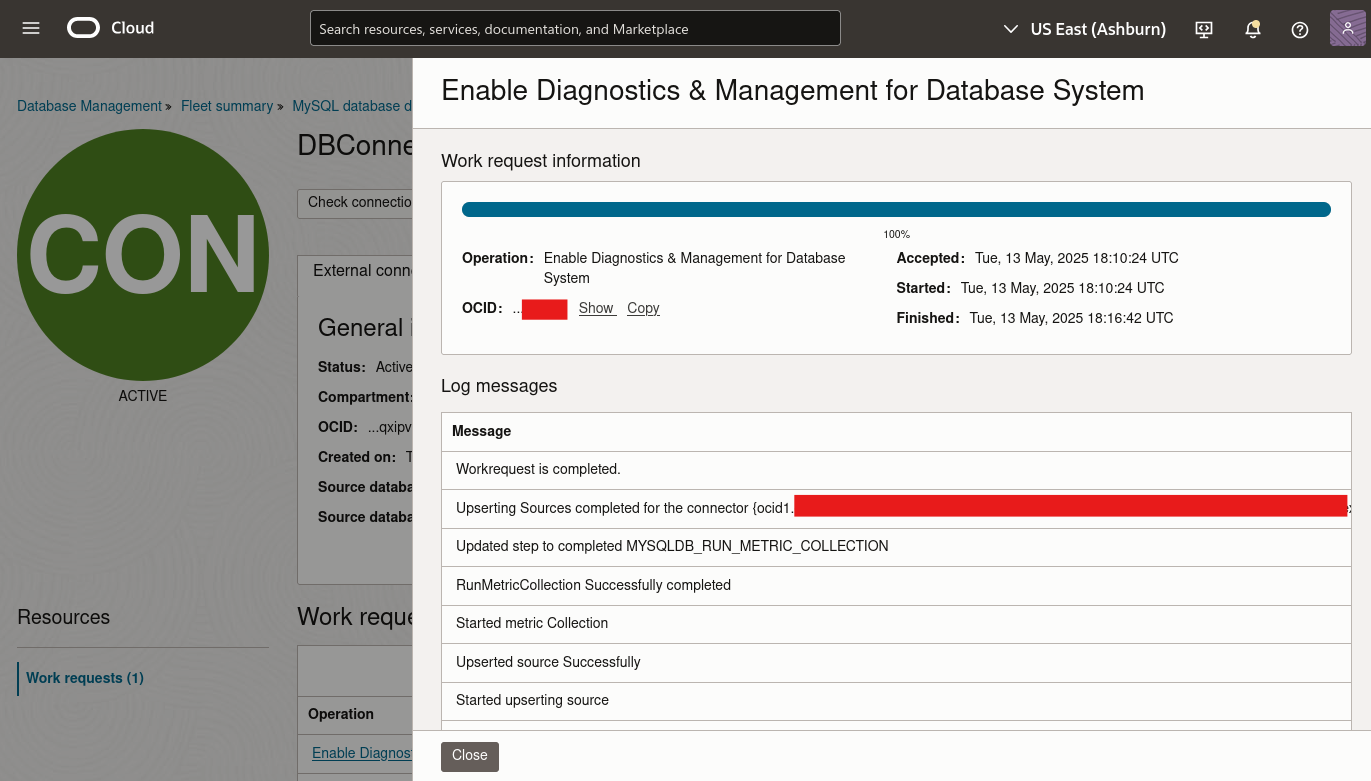Open Cloud Shell developer tools icon
Screen dimensions: 1371x781
(x=1203, y=31)
